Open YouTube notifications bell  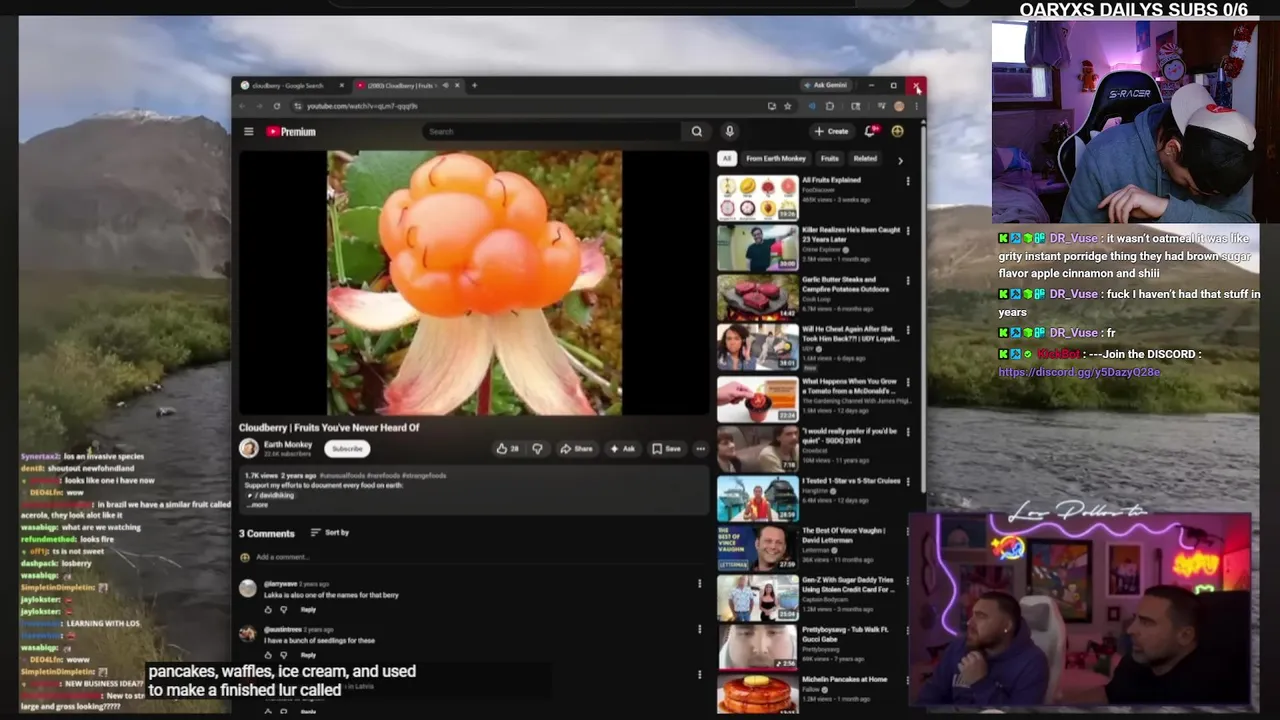click(x=872, y=131)
